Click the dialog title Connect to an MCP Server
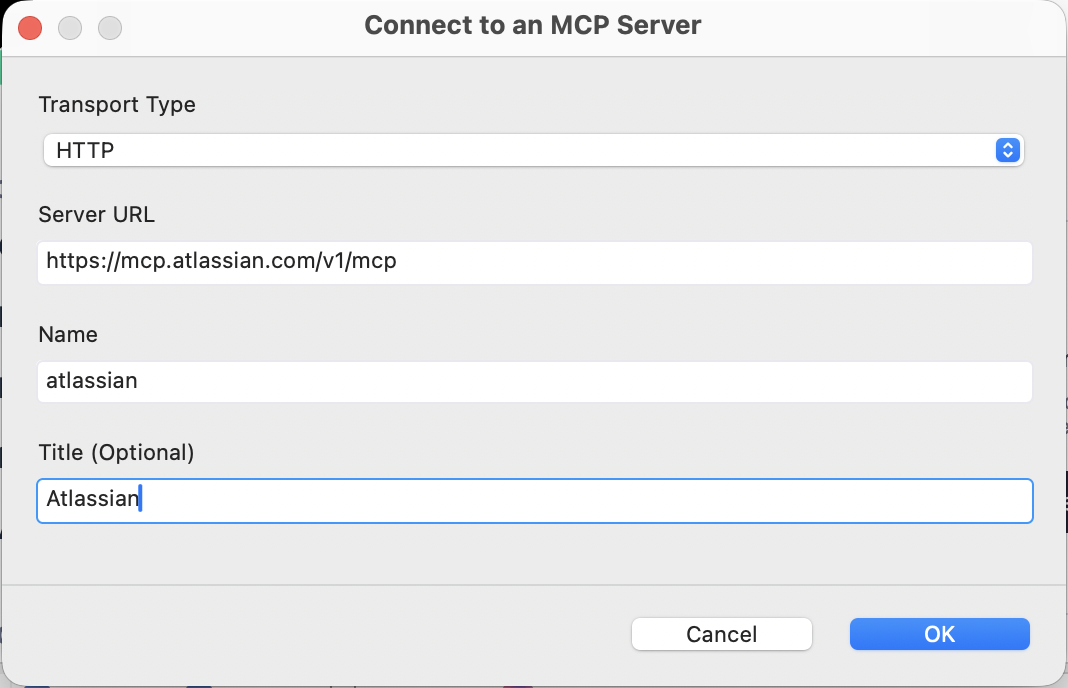This screenshot has width=1068, height=688. pos(533,25)
